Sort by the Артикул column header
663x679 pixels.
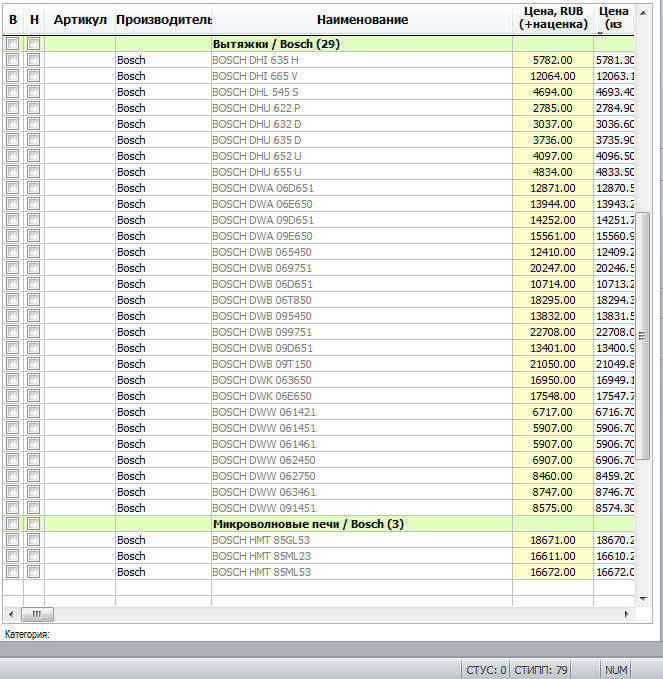click(x=80, y=19)
